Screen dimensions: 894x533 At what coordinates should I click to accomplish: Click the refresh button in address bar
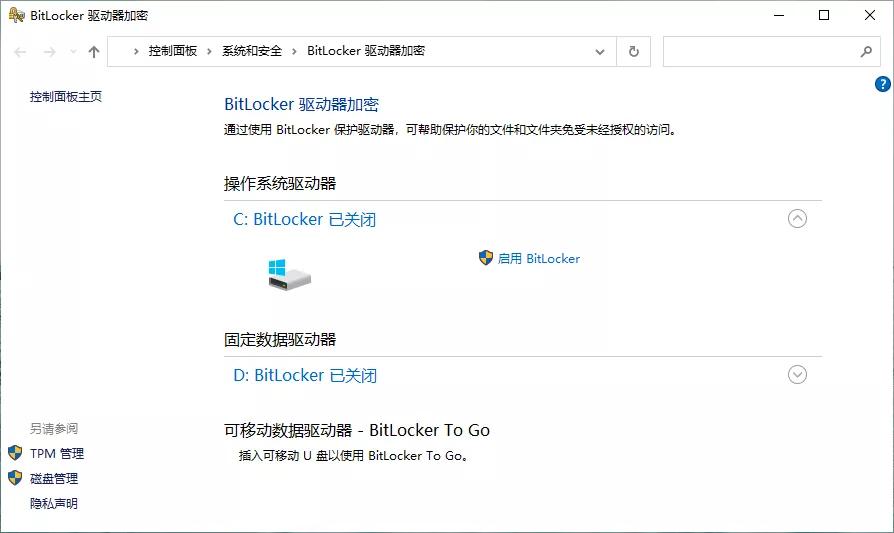633,51
